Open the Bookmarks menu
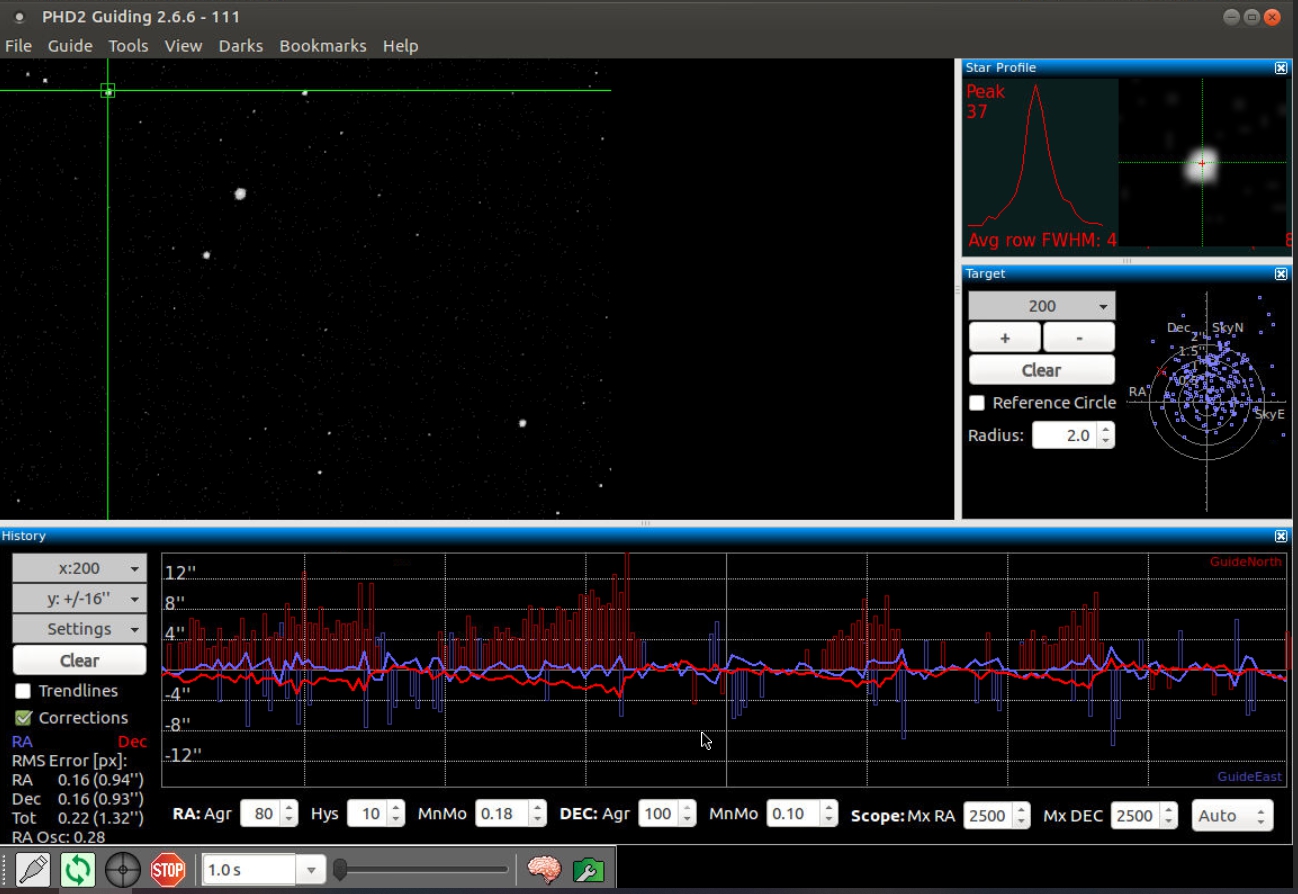 (323, 46)
